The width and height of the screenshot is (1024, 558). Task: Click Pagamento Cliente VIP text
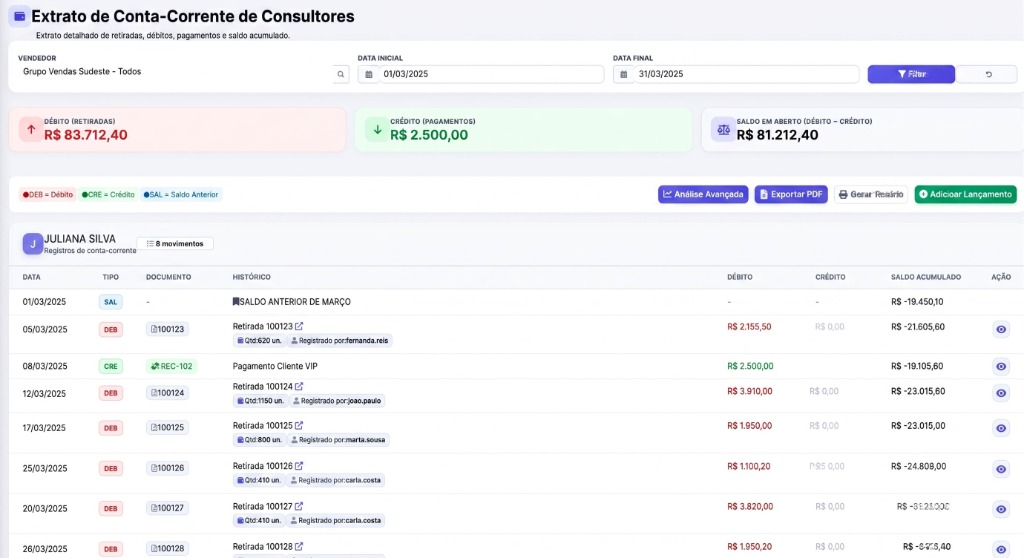[275, 367]
